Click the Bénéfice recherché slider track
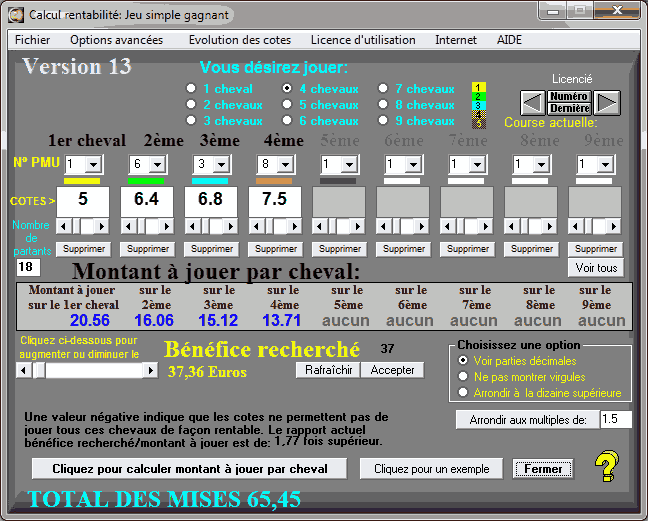The image size is (648, 521). tap(95, 370)
